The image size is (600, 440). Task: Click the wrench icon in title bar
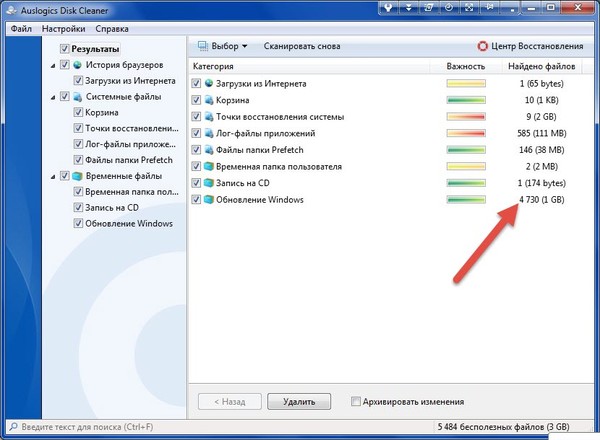388,7
